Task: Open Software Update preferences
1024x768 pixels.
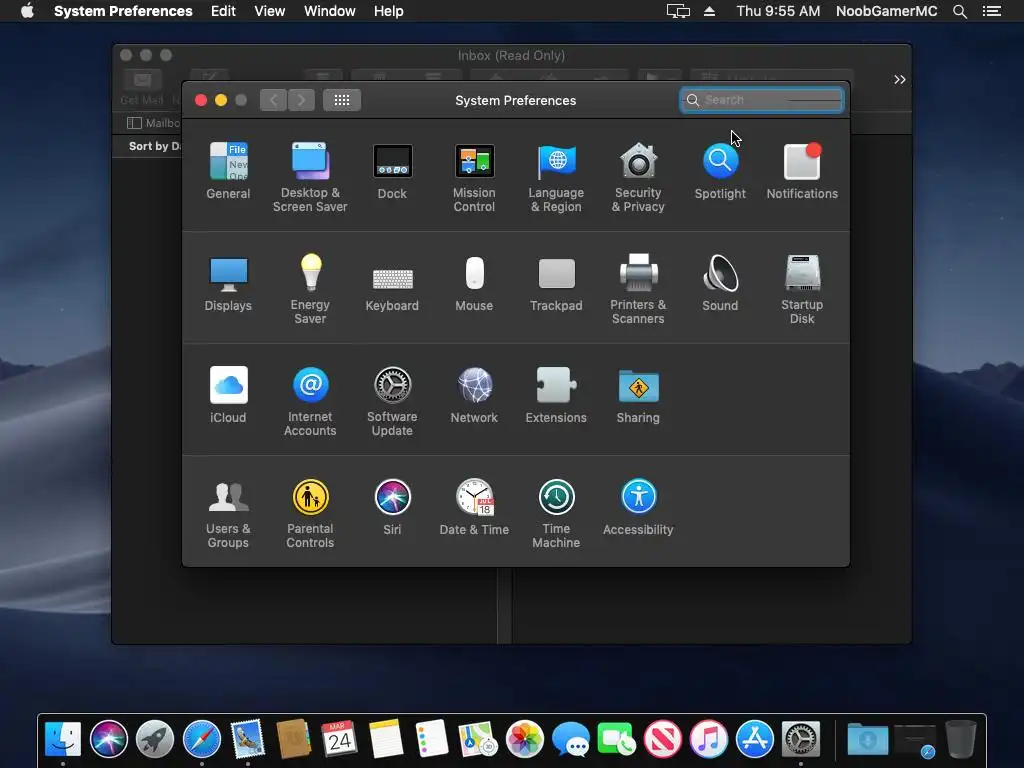Action: point(392,401)
